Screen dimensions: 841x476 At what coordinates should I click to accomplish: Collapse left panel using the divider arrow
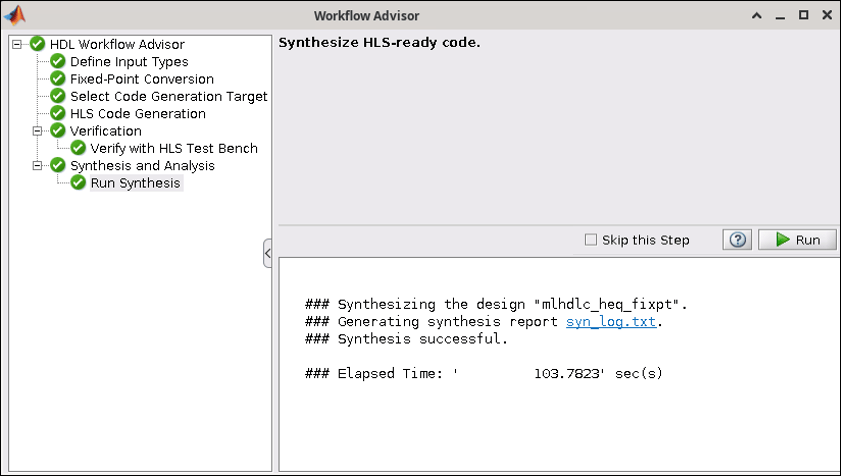point(268,254)
